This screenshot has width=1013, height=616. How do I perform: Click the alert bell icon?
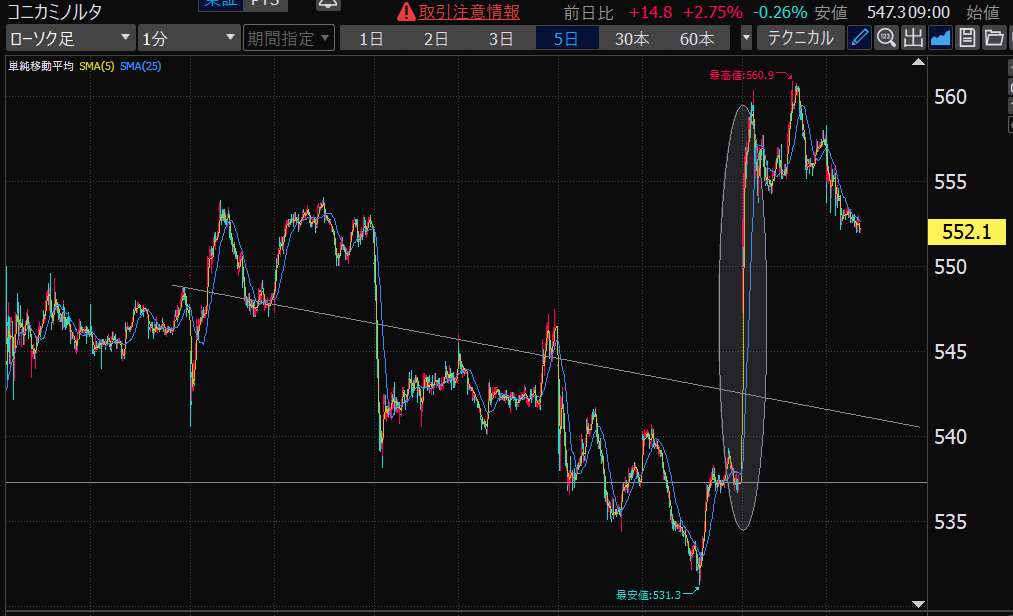pos(328,5)
